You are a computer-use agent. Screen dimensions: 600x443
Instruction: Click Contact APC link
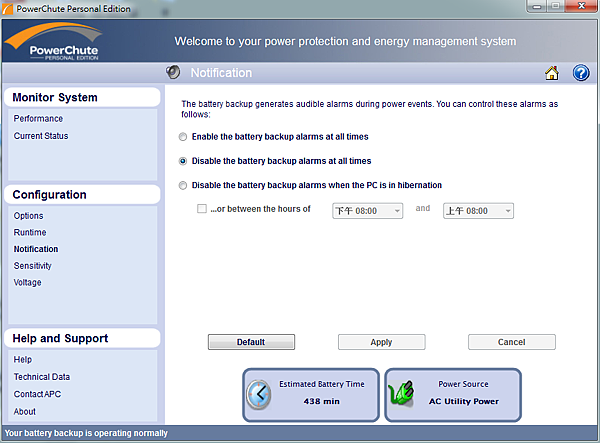click(x=37, y=394)
